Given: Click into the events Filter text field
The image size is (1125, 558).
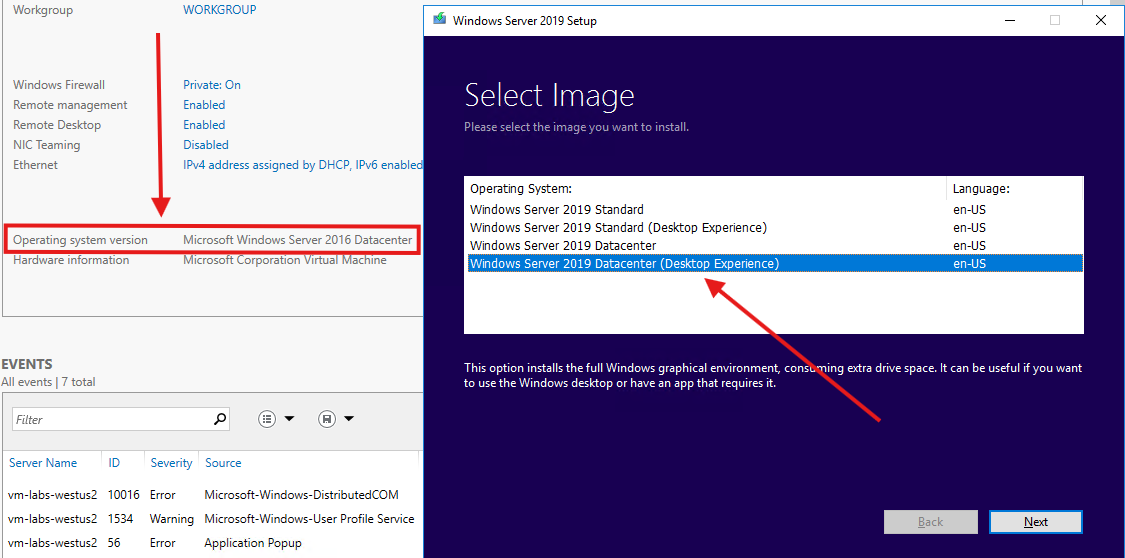Looking at the screenshot, I should [x=110, y=419].
